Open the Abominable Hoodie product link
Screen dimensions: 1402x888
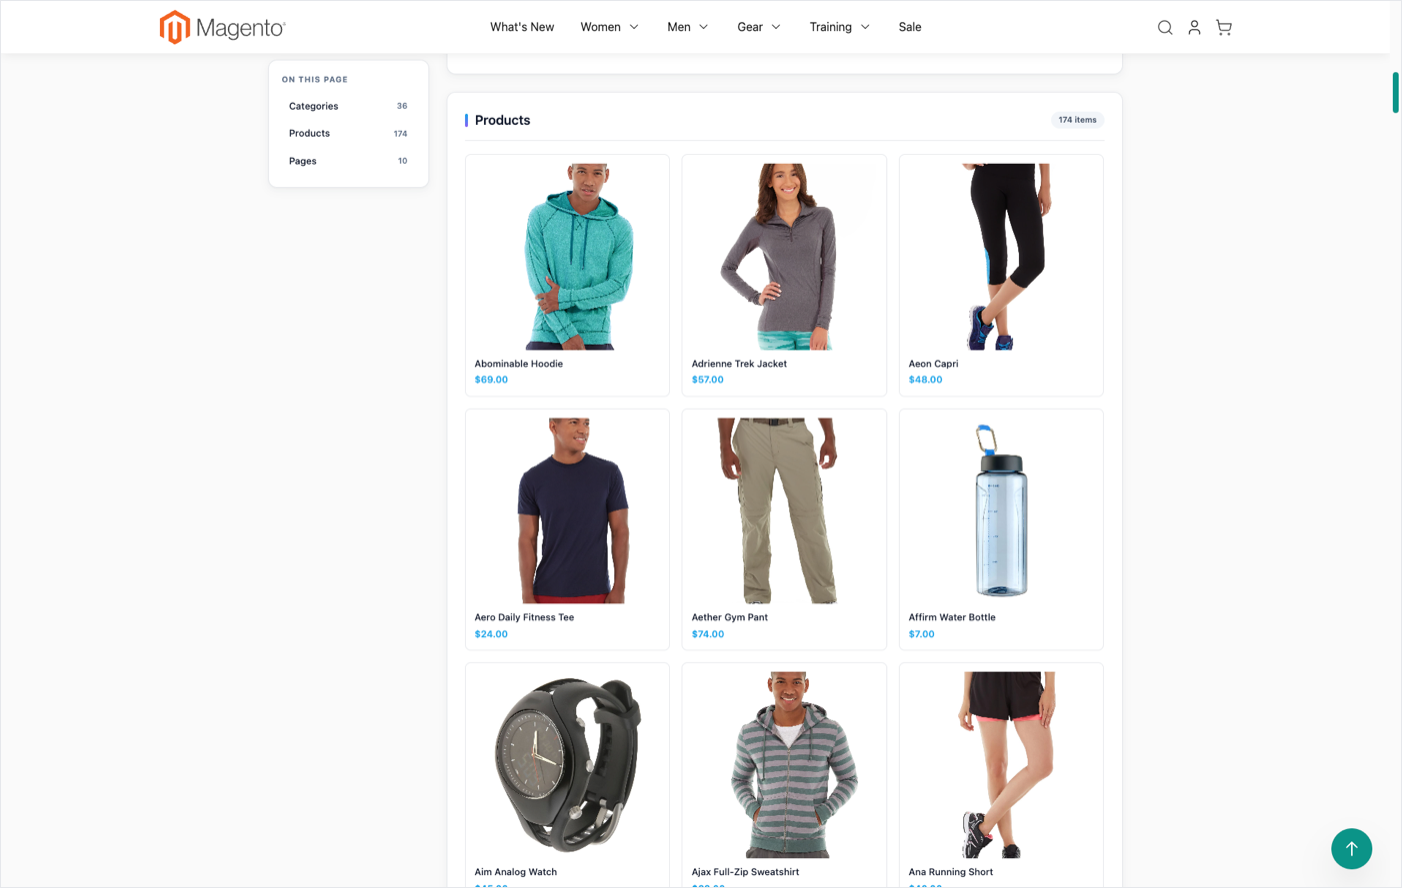(518, 363)
